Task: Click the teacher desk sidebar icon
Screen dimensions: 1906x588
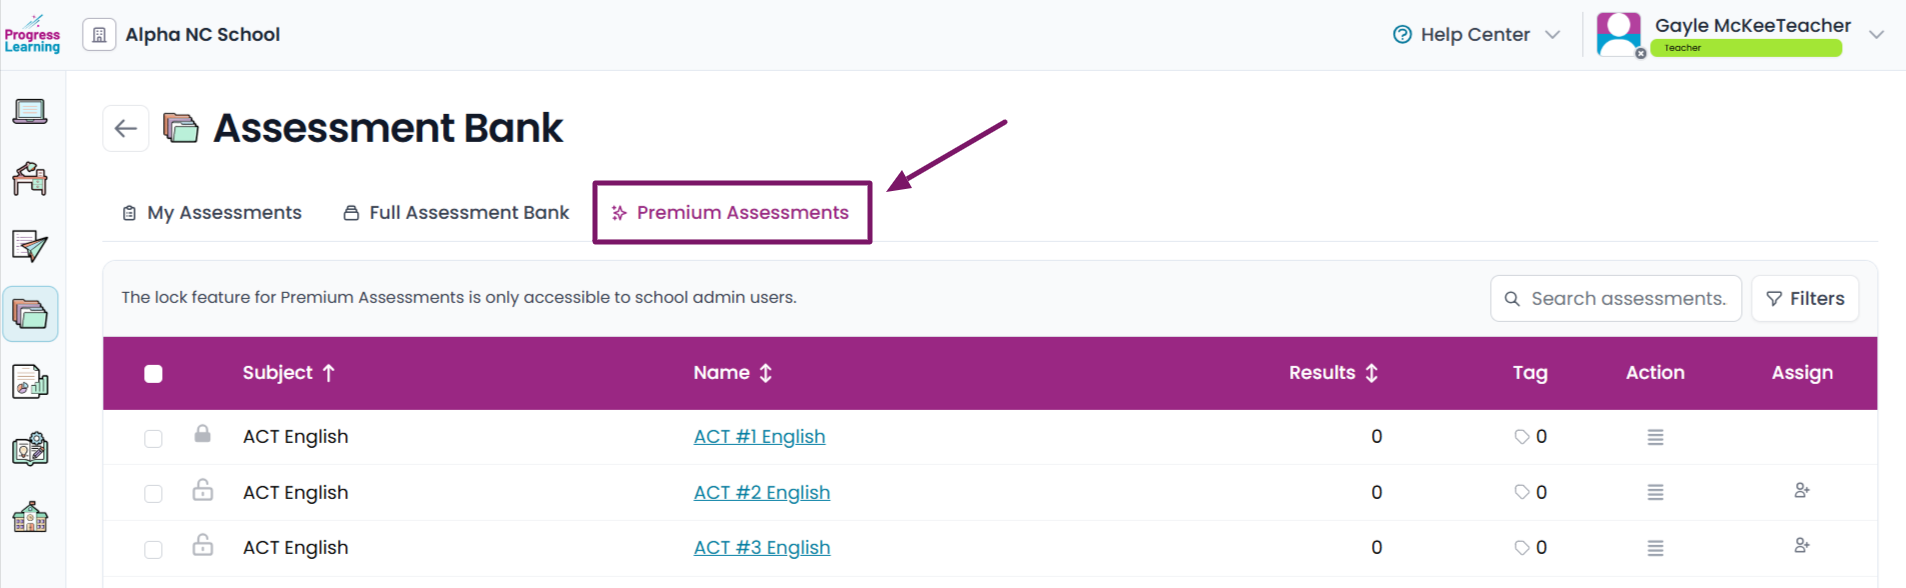Action: [30, 179]
